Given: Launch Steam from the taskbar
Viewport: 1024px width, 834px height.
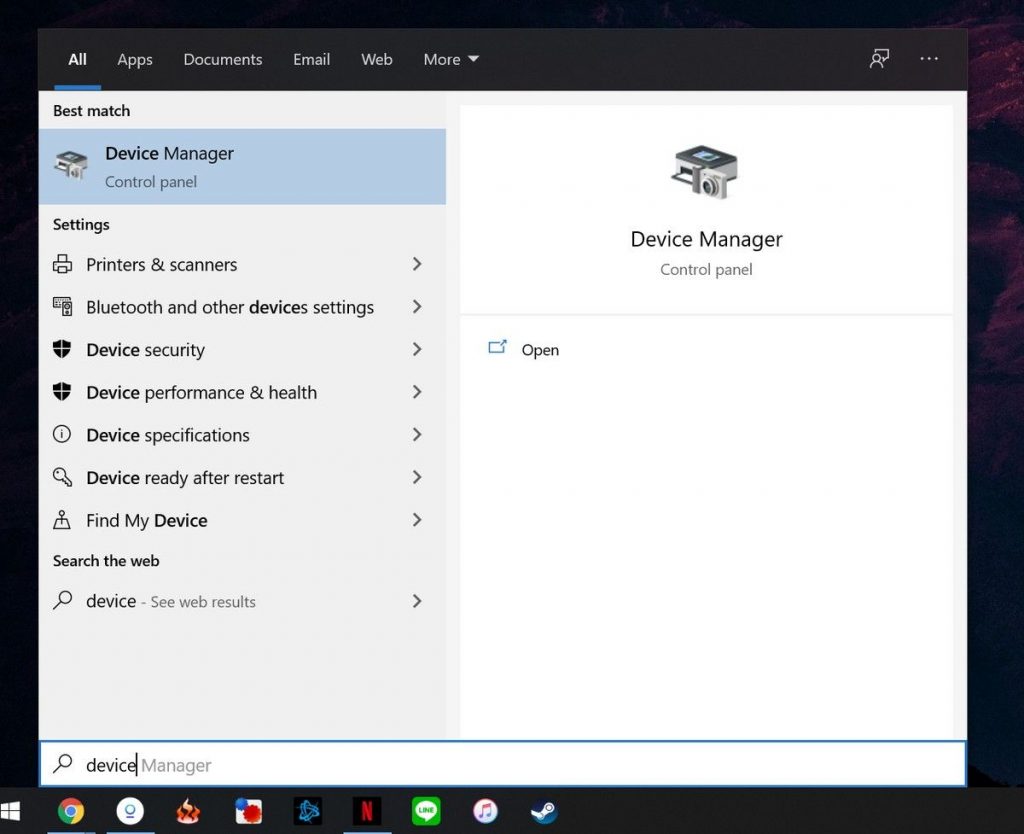Looking at the screenshot, I should (x=543, y=811).
